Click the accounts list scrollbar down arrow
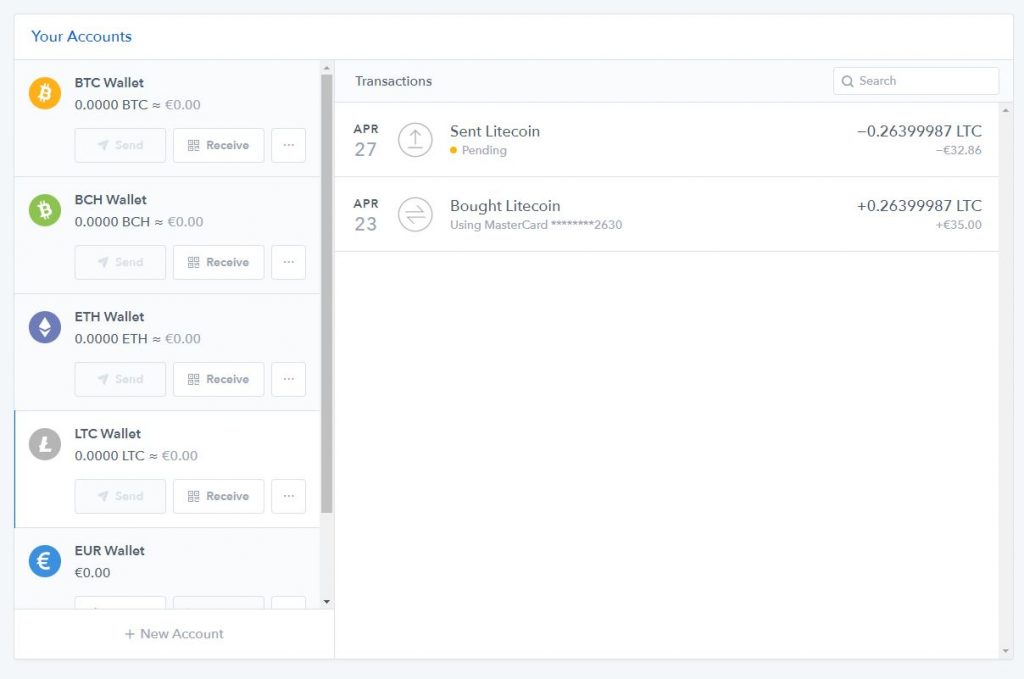This screenshot has width=1024, height=679. [x=326, y=601]
